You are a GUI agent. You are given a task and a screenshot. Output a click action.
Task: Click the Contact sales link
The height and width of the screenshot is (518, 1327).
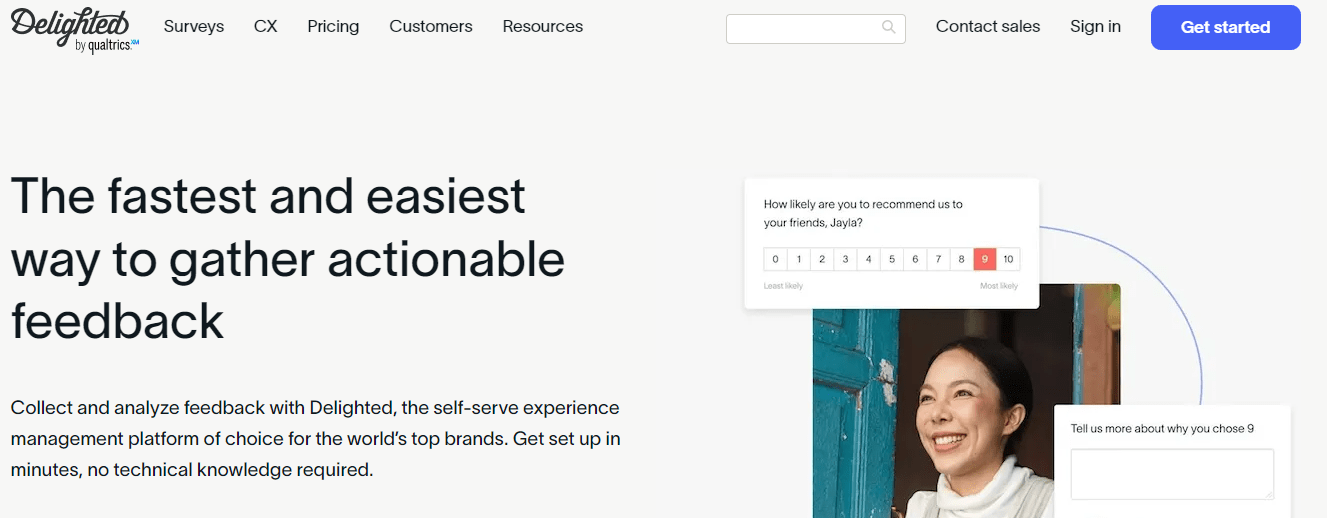(988, 27)
